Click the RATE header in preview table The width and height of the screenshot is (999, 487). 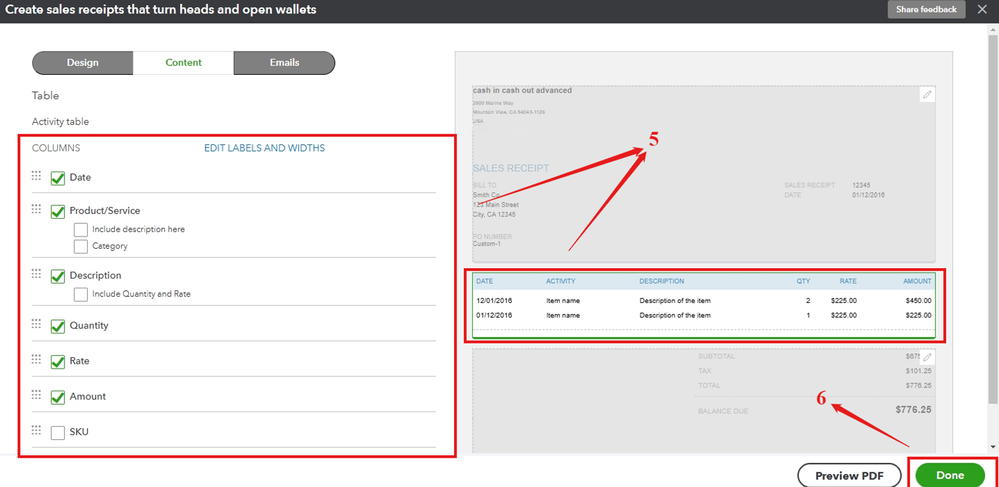[848, 281]
